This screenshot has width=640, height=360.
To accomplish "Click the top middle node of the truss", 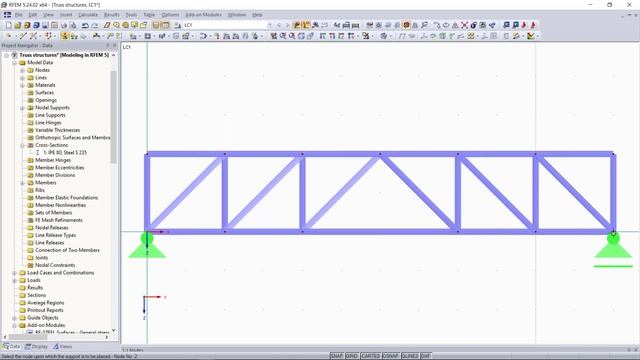I will click(380, 154).
